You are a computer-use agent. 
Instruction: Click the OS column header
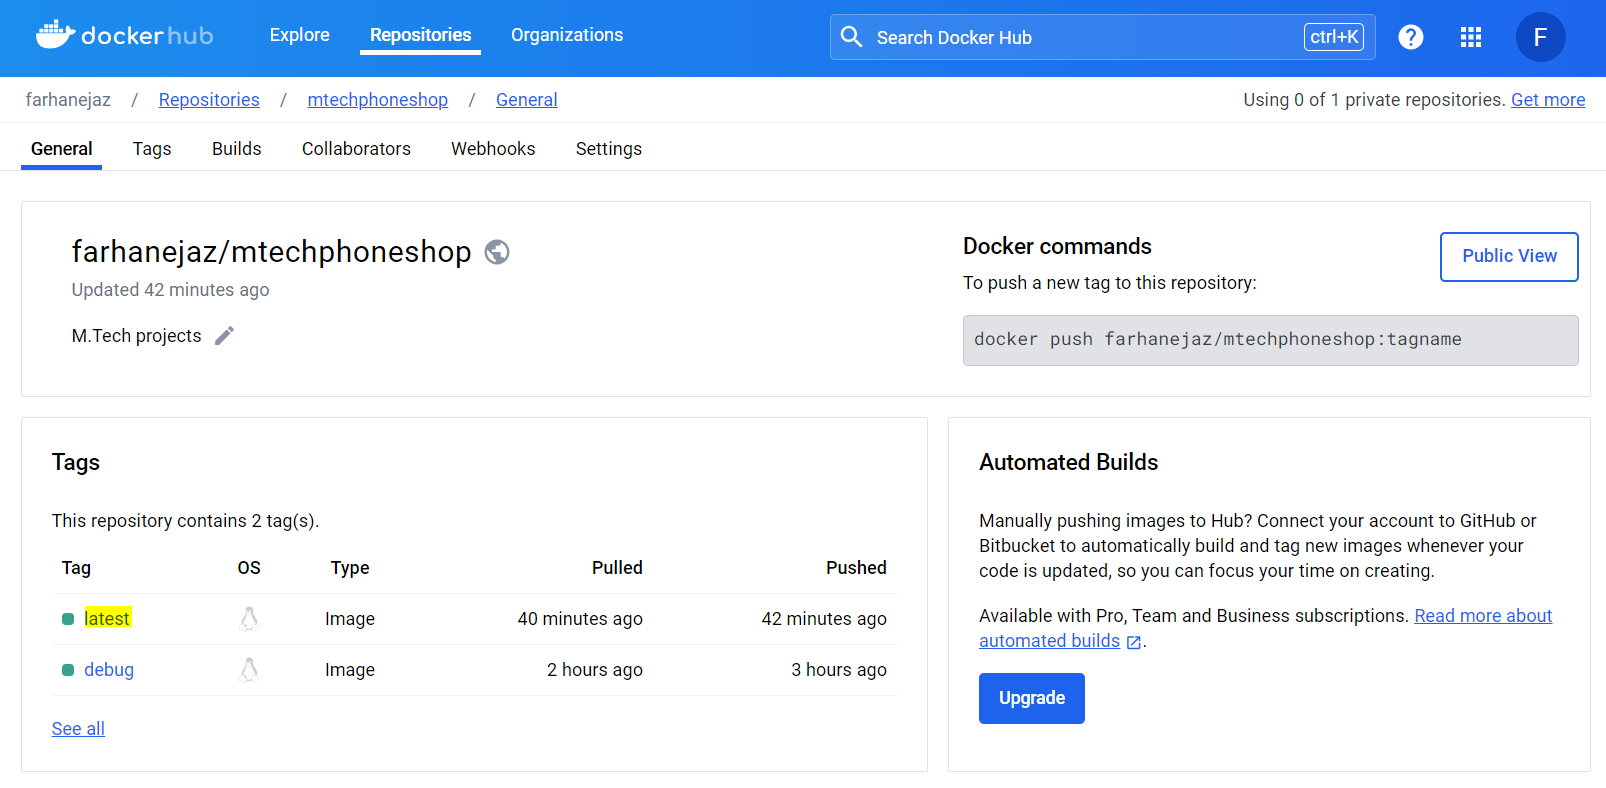pyautogui.click(x=249, y=568)
